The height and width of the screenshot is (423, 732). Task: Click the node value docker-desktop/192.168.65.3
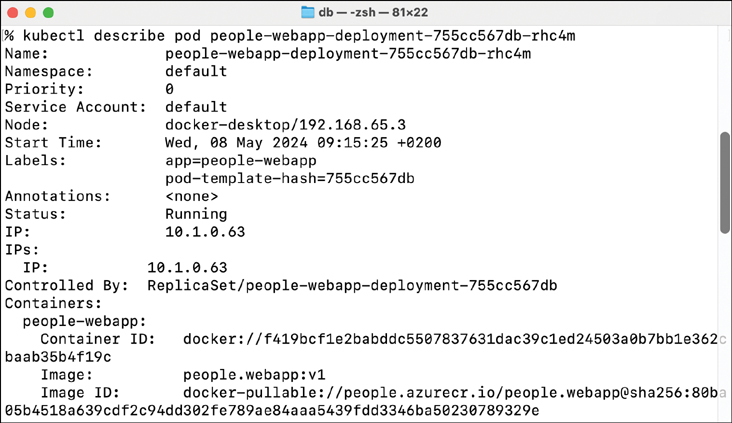(285, 125)
